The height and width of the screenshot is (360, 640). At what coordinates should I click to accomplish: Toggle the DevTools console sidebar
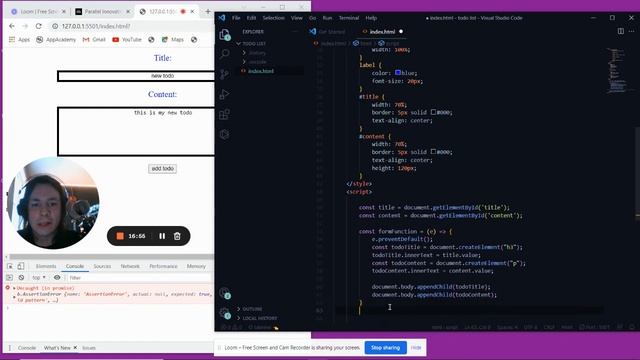(9, 278)
